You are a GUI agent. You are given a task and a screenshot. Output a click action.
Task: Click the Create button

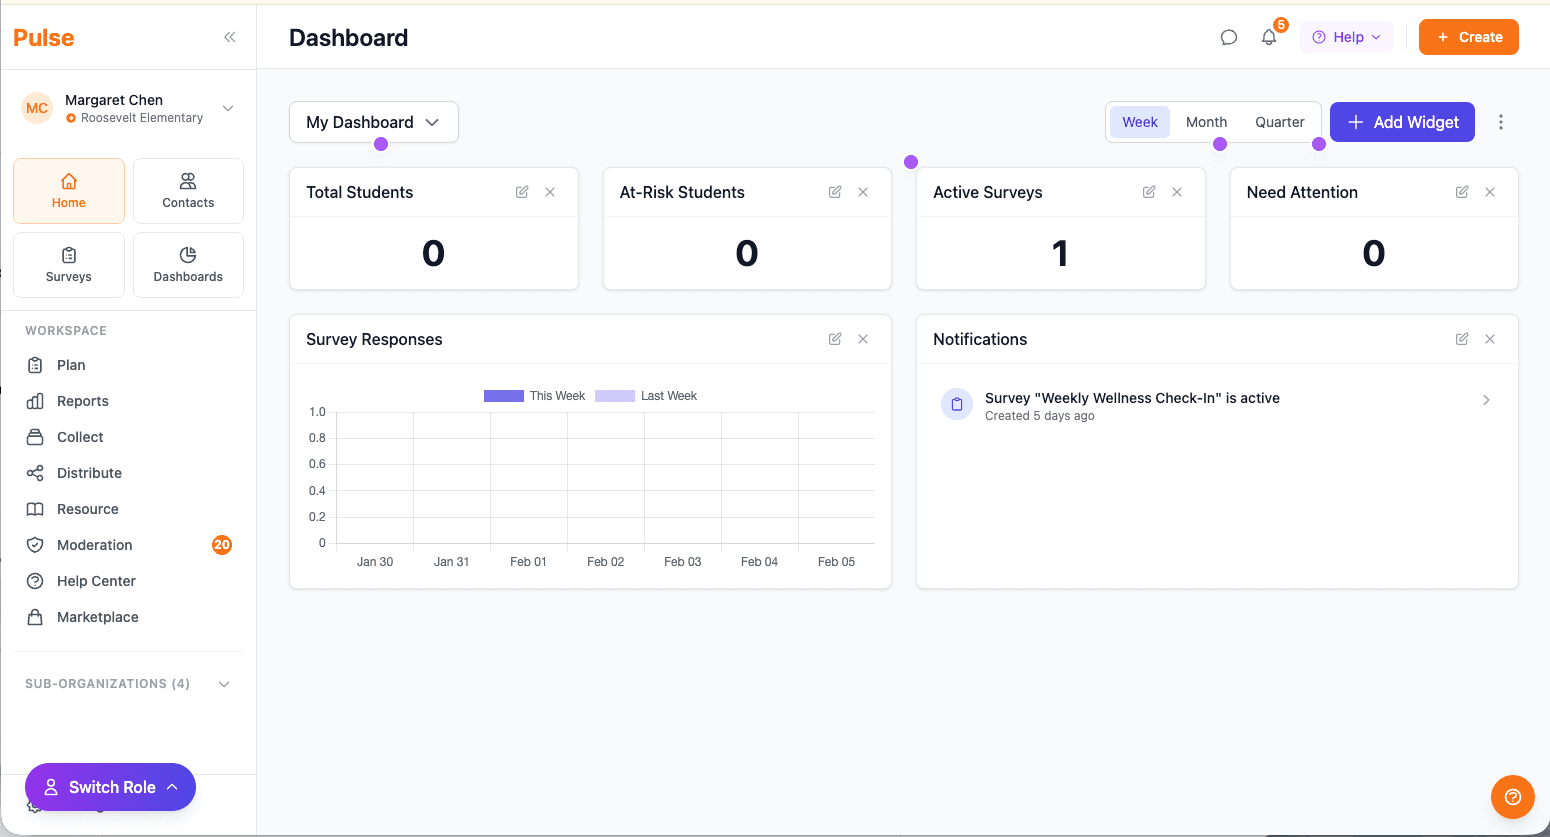click(1468, 36)
